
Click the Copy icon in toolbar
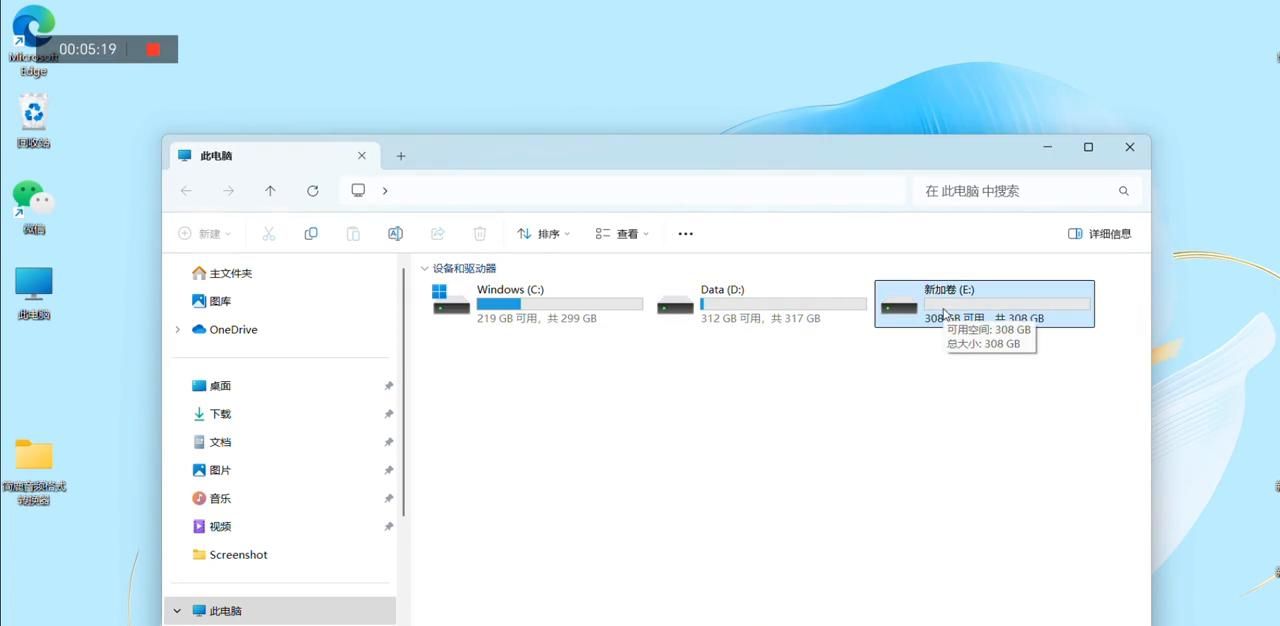[311, 234]
